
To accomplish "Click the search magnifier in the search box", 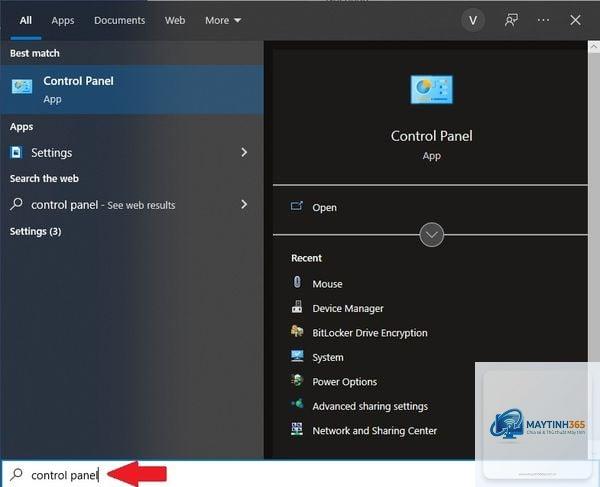I will click(16, 474).
